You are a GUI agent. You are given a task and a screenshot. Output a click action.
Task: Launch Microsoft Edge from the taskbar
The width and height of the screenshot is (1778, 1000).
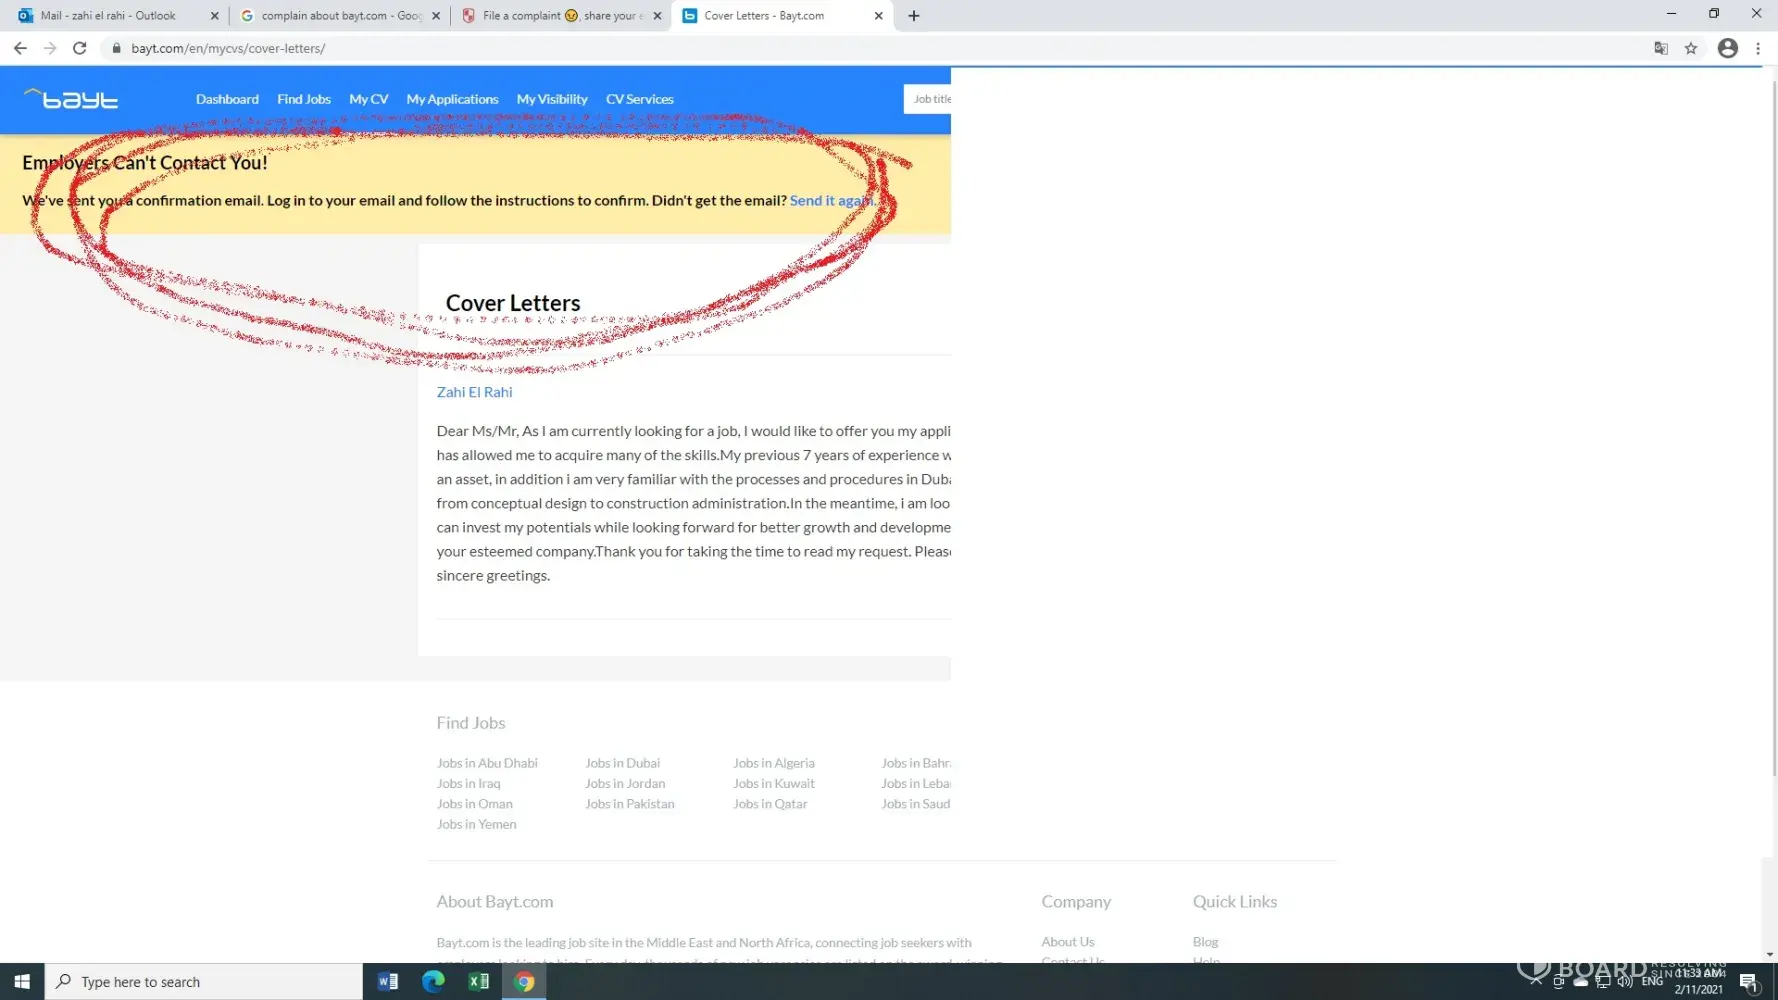pyautogui.click(x=433, y=982)
